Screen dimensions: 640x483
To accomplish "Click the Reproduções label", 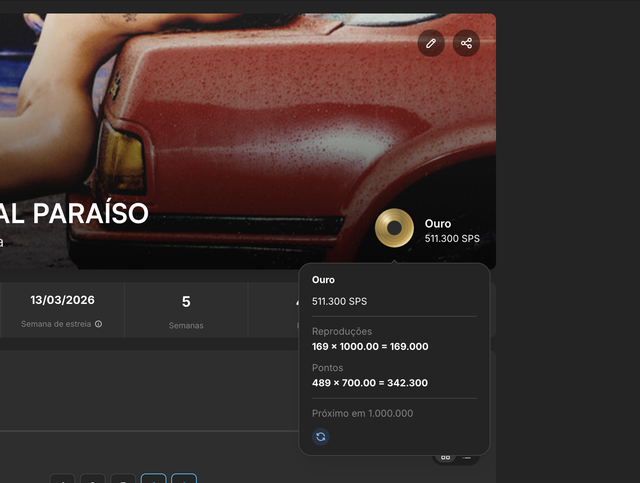I will [342, 331].
